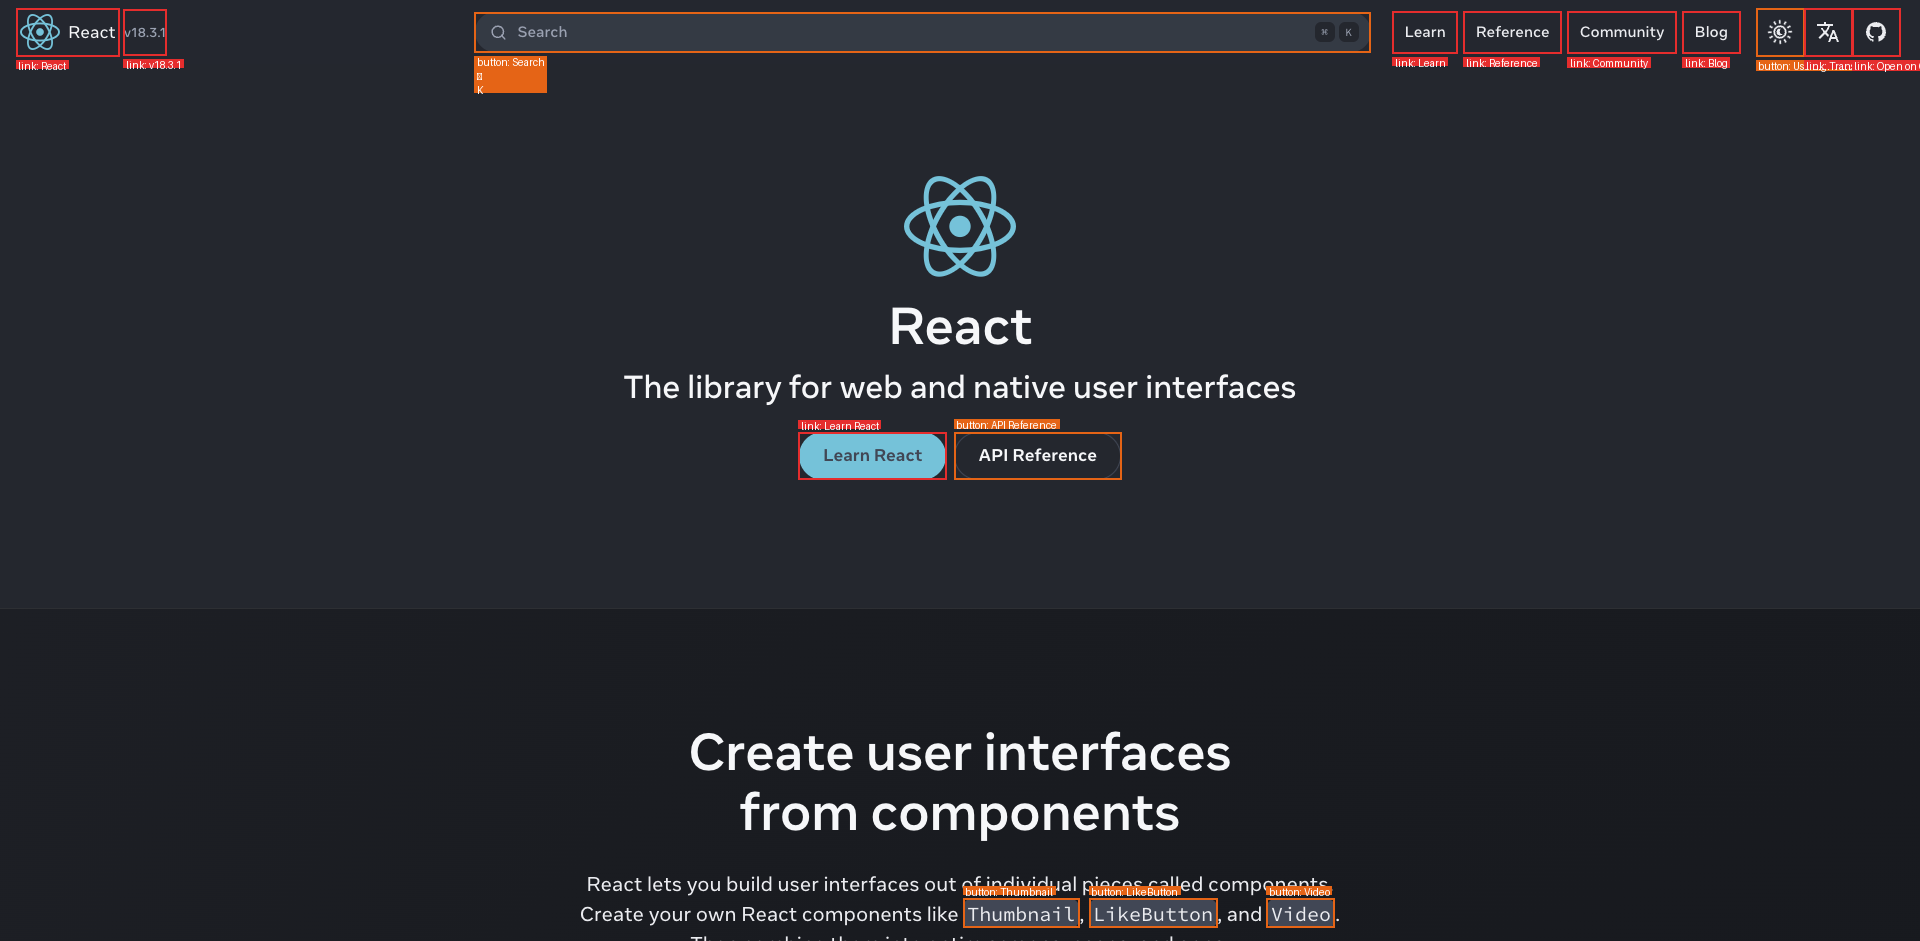1920x941 pixels.
Task: Open the Translations icon link
Action: click(x=1827, y=32)
